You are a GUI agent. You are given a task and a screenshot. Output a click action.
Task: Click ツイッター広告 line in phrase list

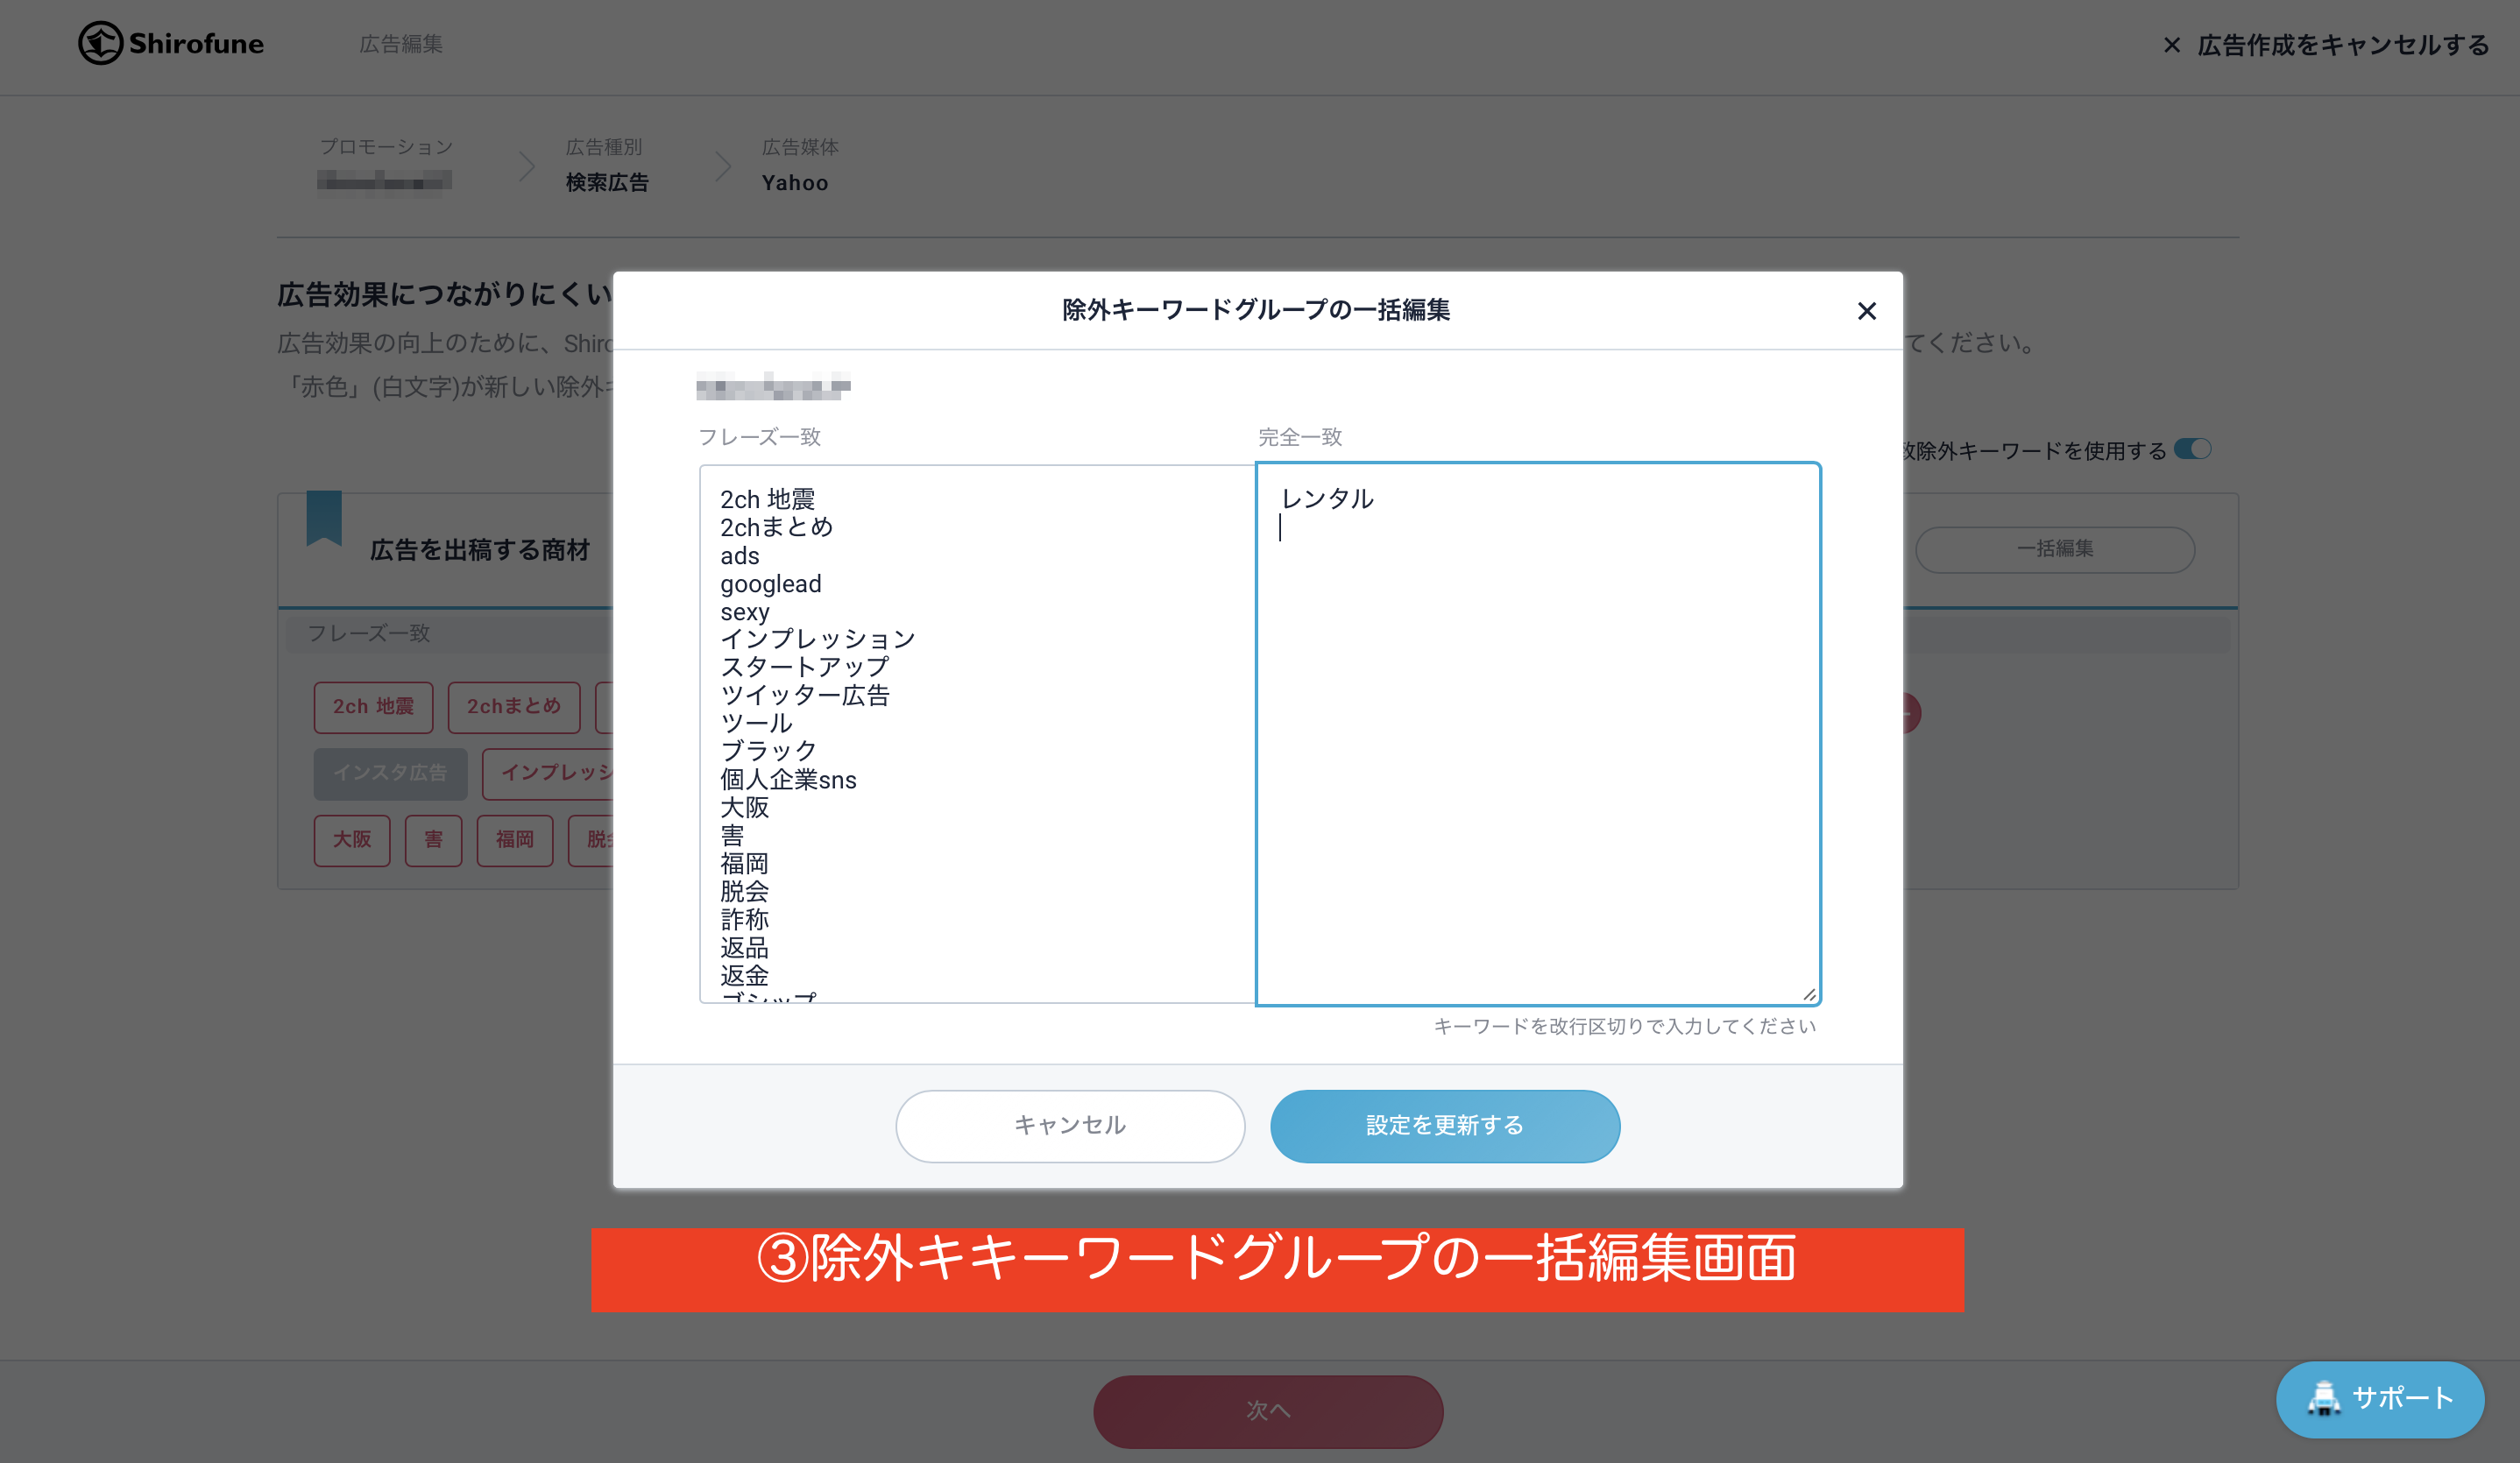tap(804, 695)
